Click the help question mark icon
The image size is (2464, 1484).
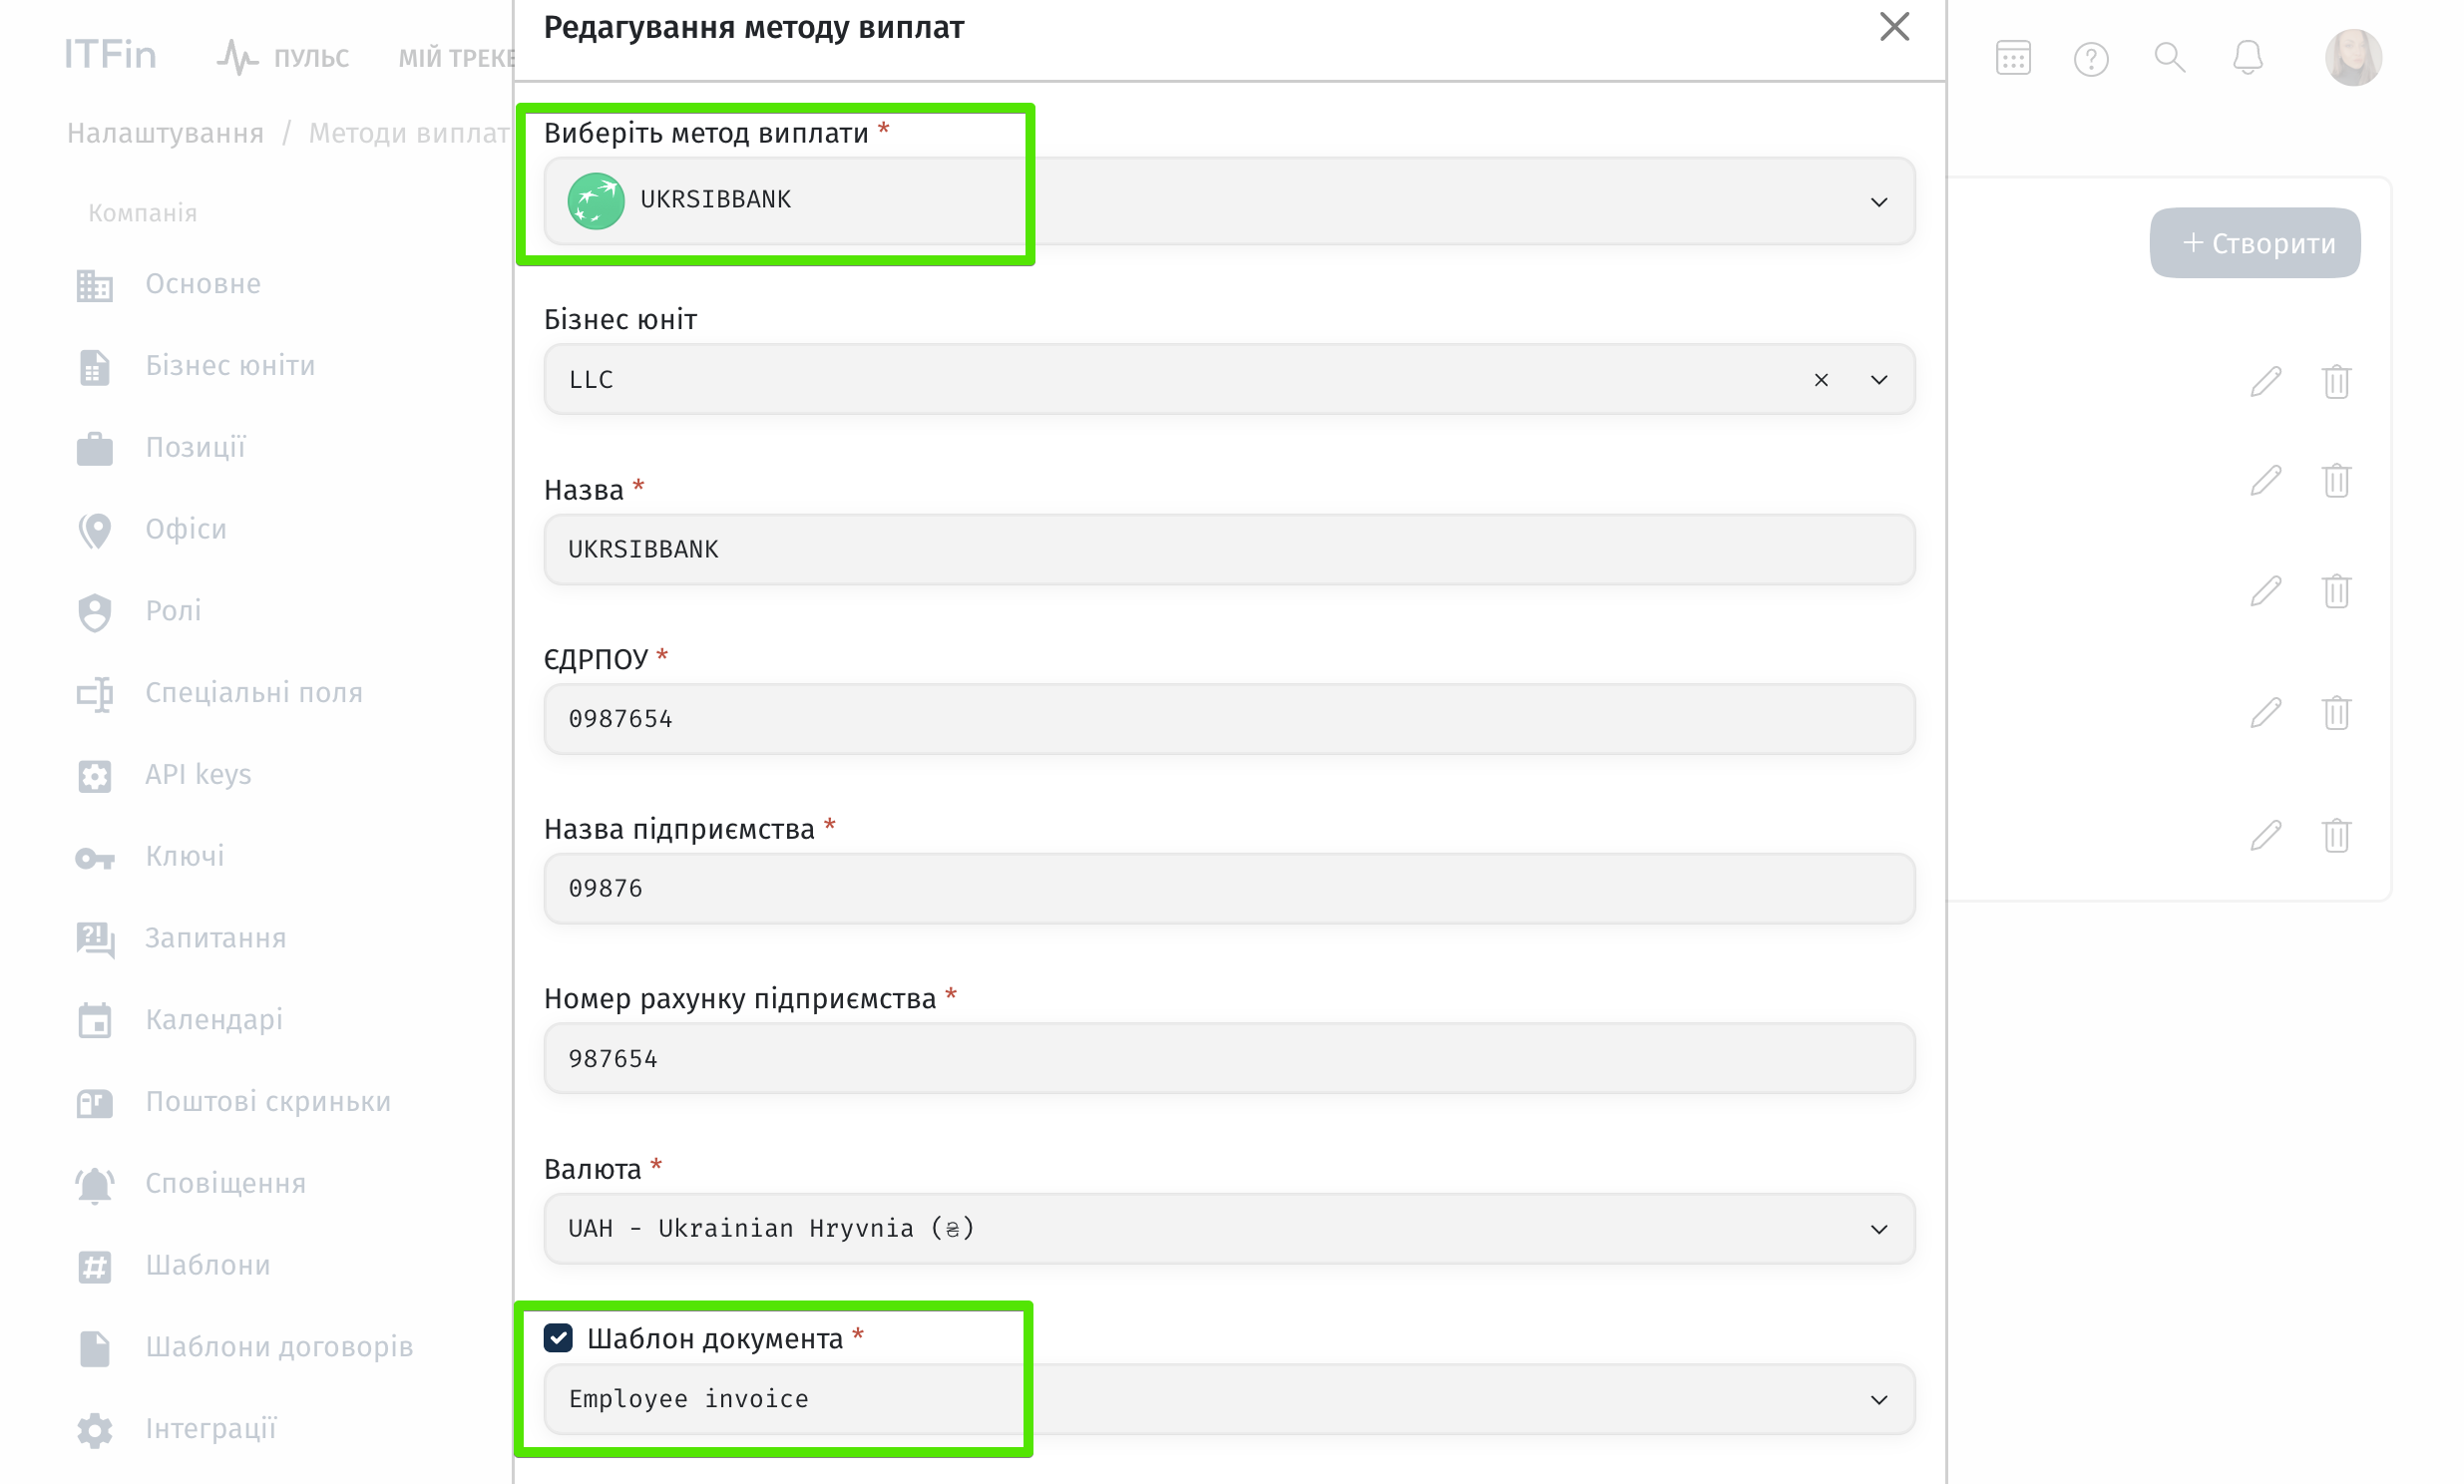click(x=2090, y=59)
